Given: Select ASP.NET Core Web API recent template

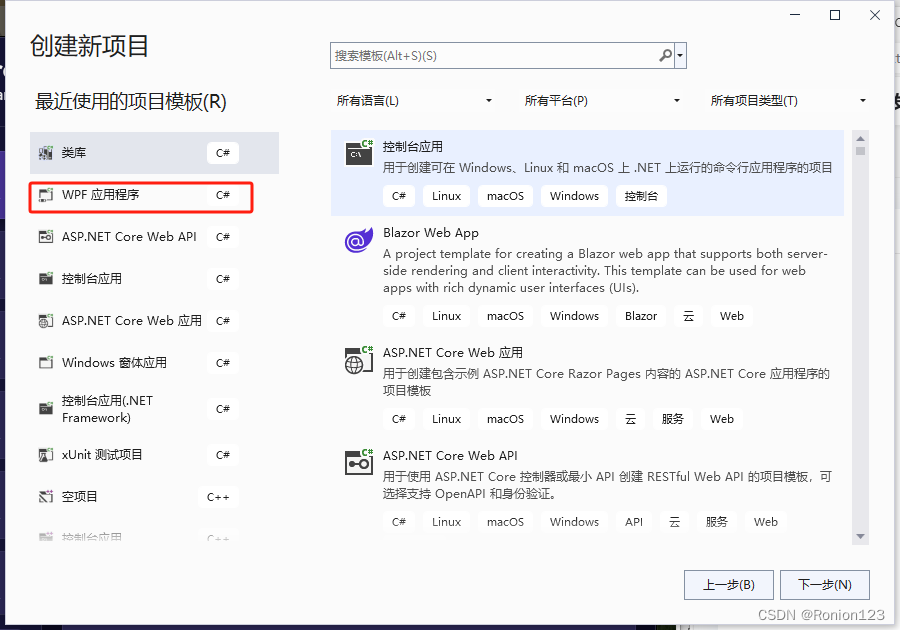Looking at the screenshot, I should [154, 237].
